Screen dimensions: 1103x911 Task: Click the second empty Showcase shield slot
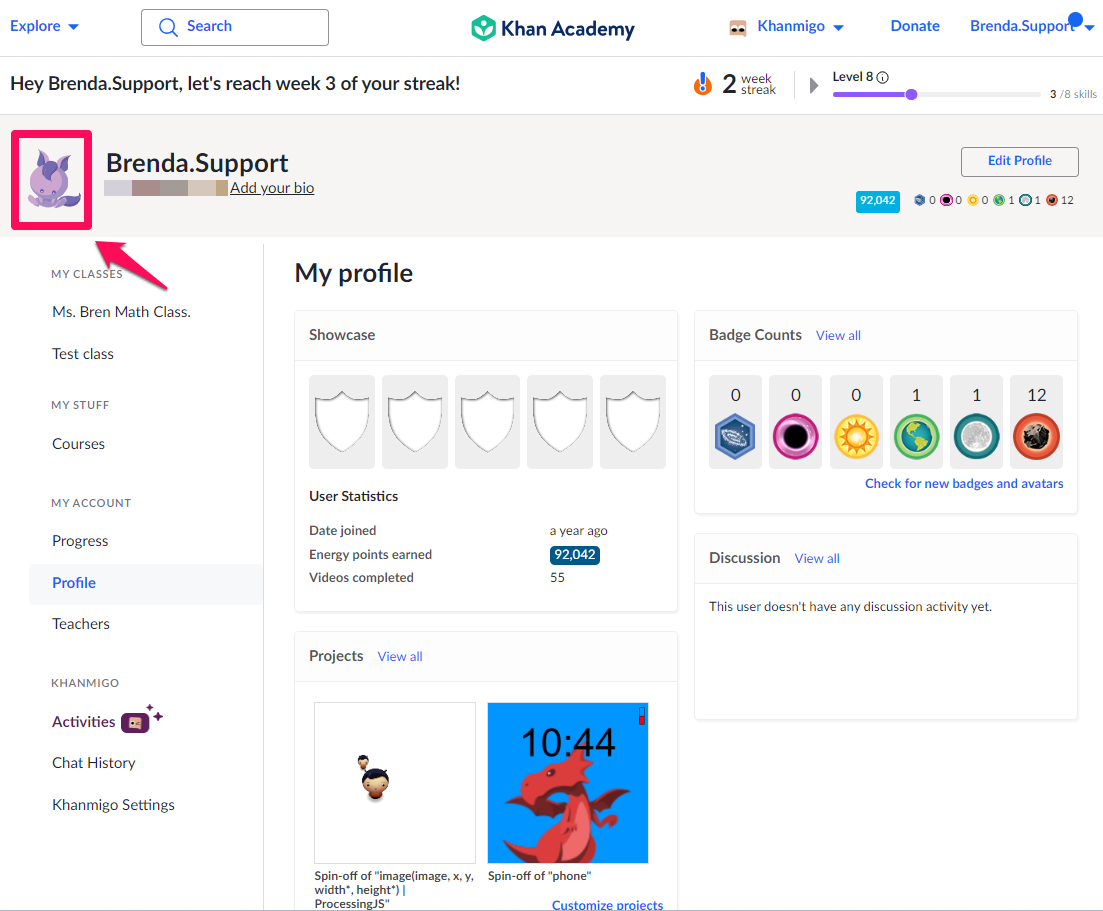click(414, 421)
